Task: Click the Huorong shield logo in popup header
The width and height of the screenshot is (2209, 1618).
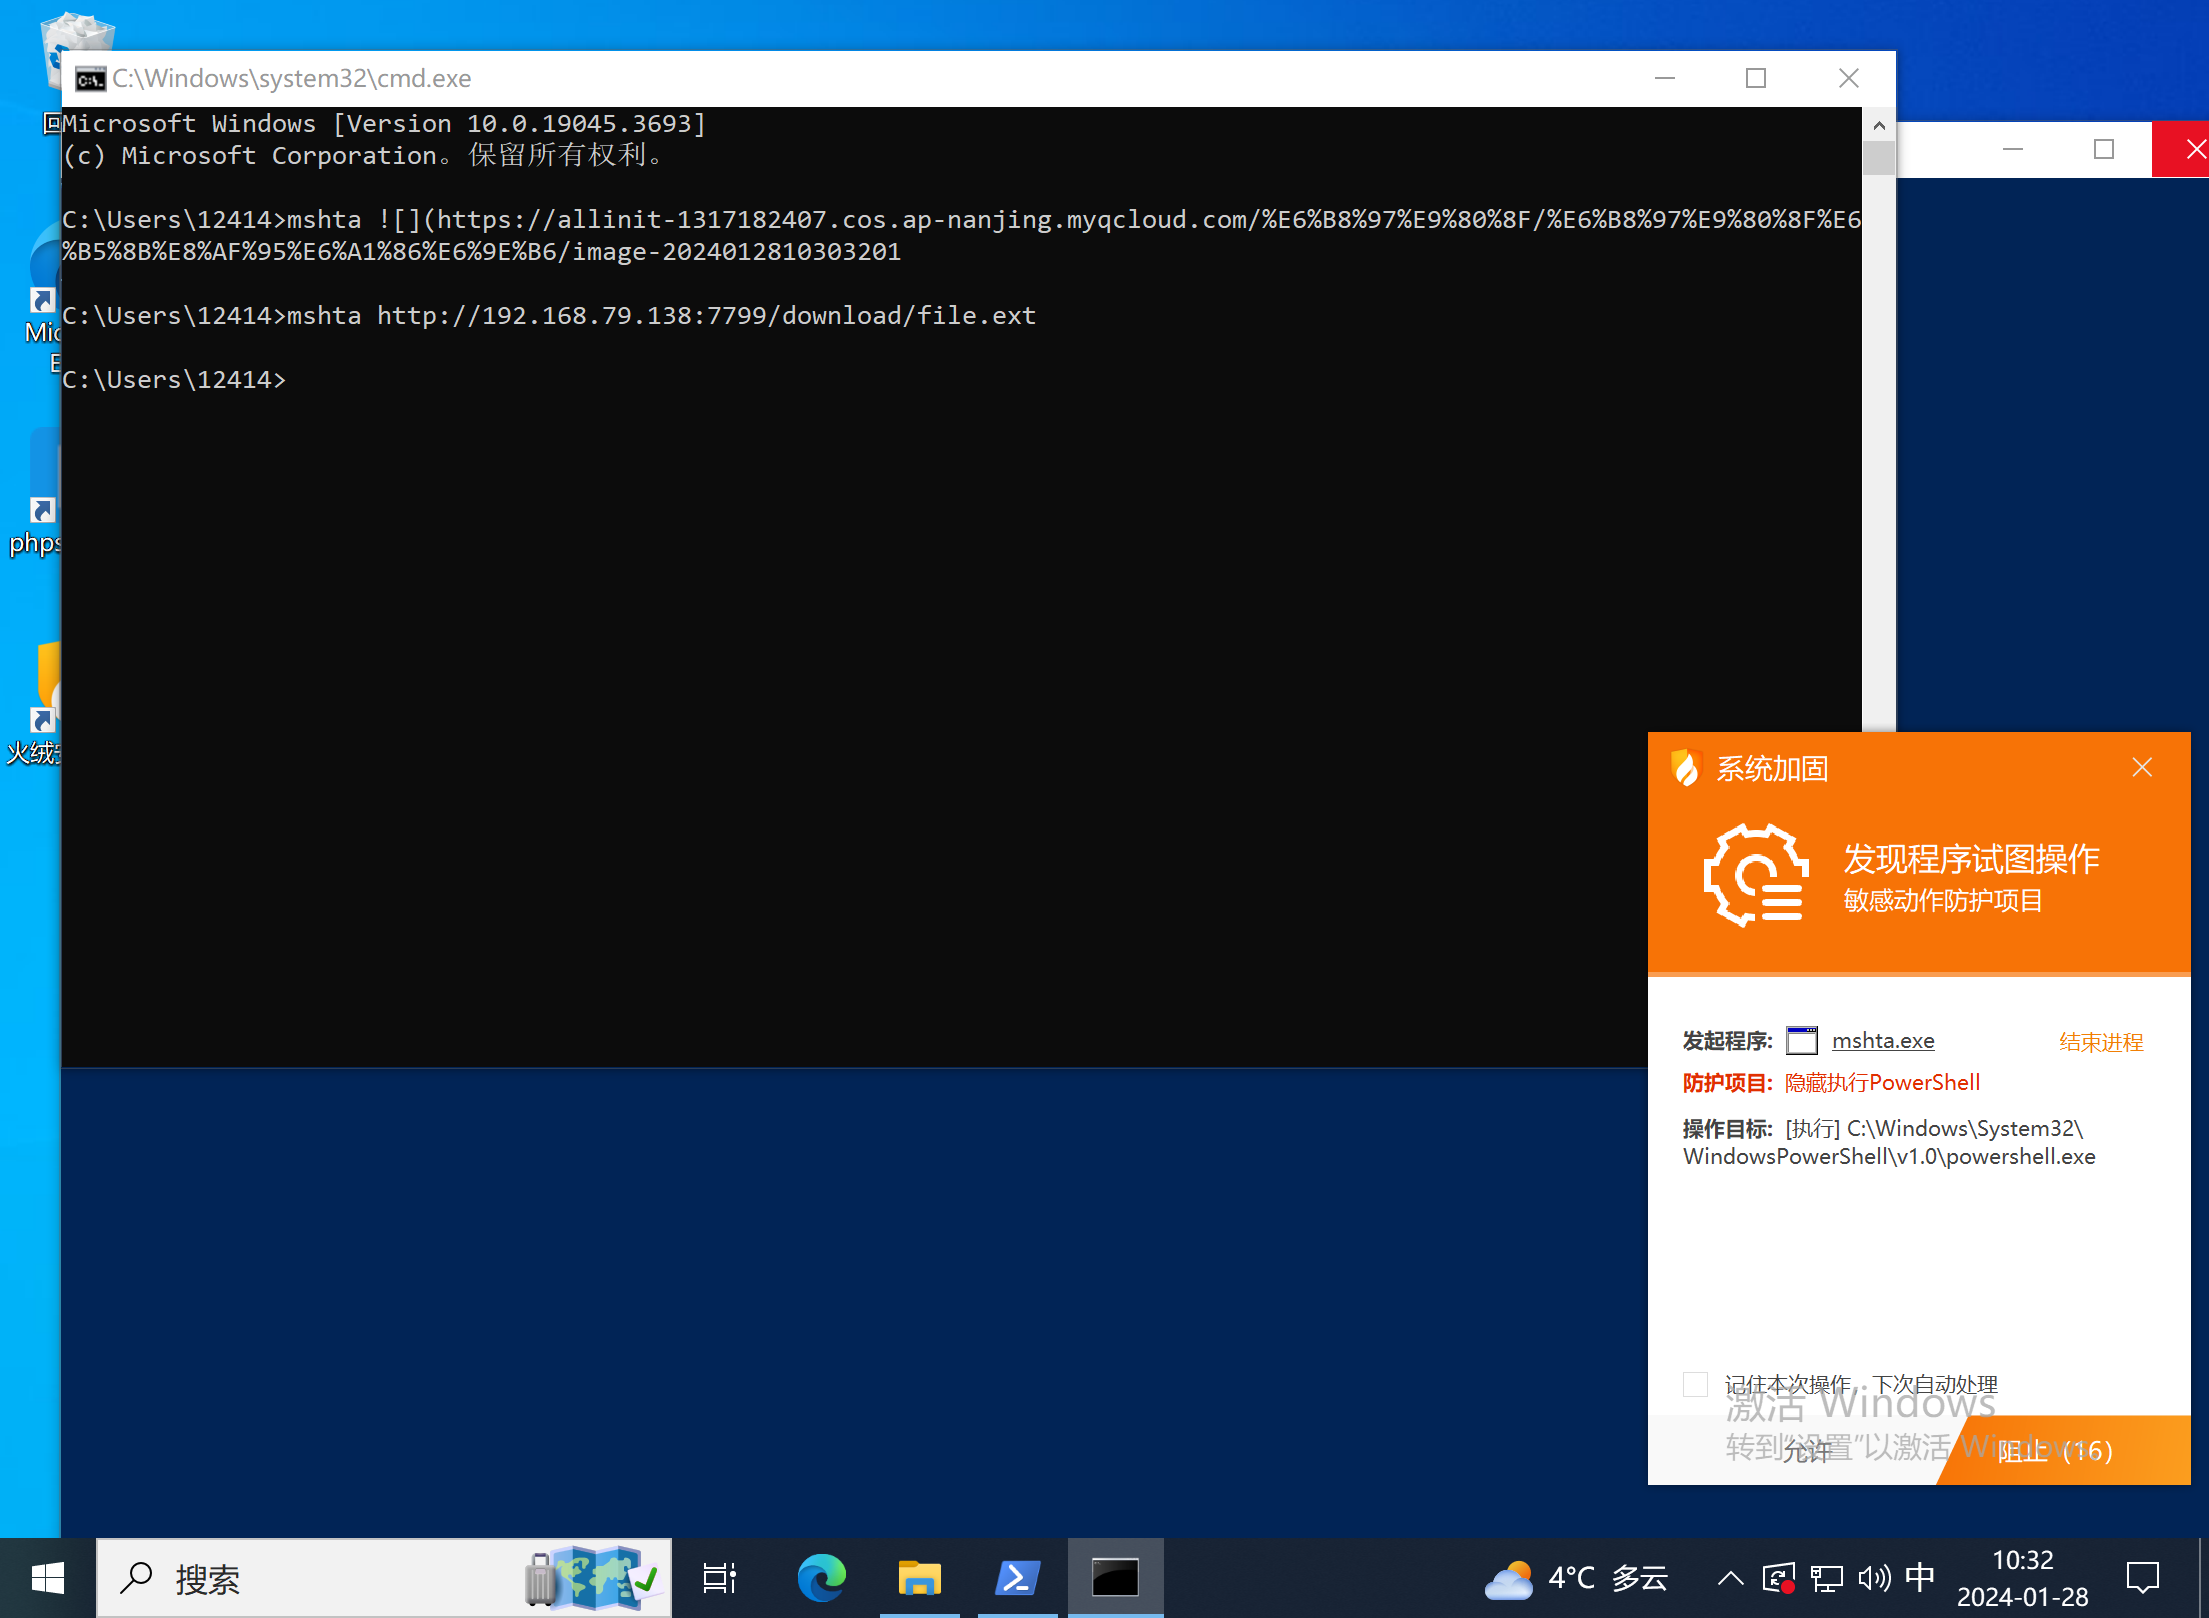Action: coord(1686,768)
